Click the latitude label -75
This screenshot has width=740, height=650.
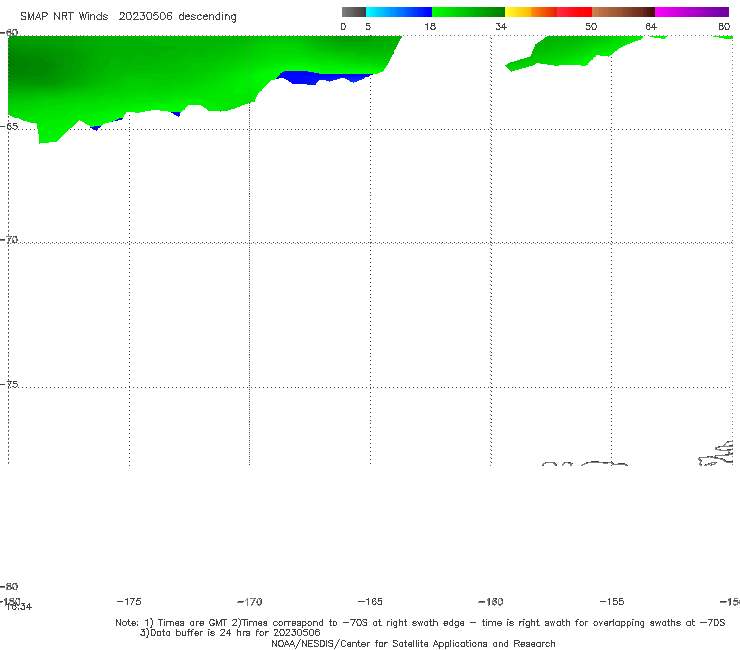point(9,384)
